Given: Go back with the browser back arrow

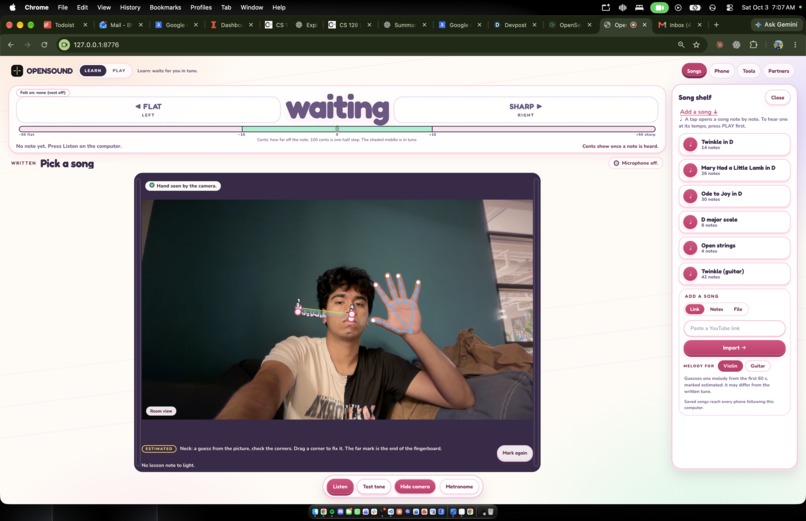Looking at the screenshot, I should (x=11, y=45).
